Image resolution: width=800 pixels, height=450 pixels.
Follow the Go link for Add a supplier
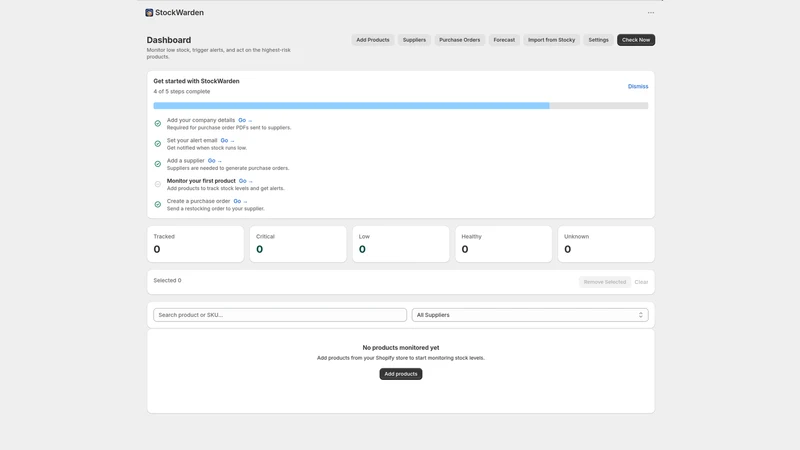(214, 161)
